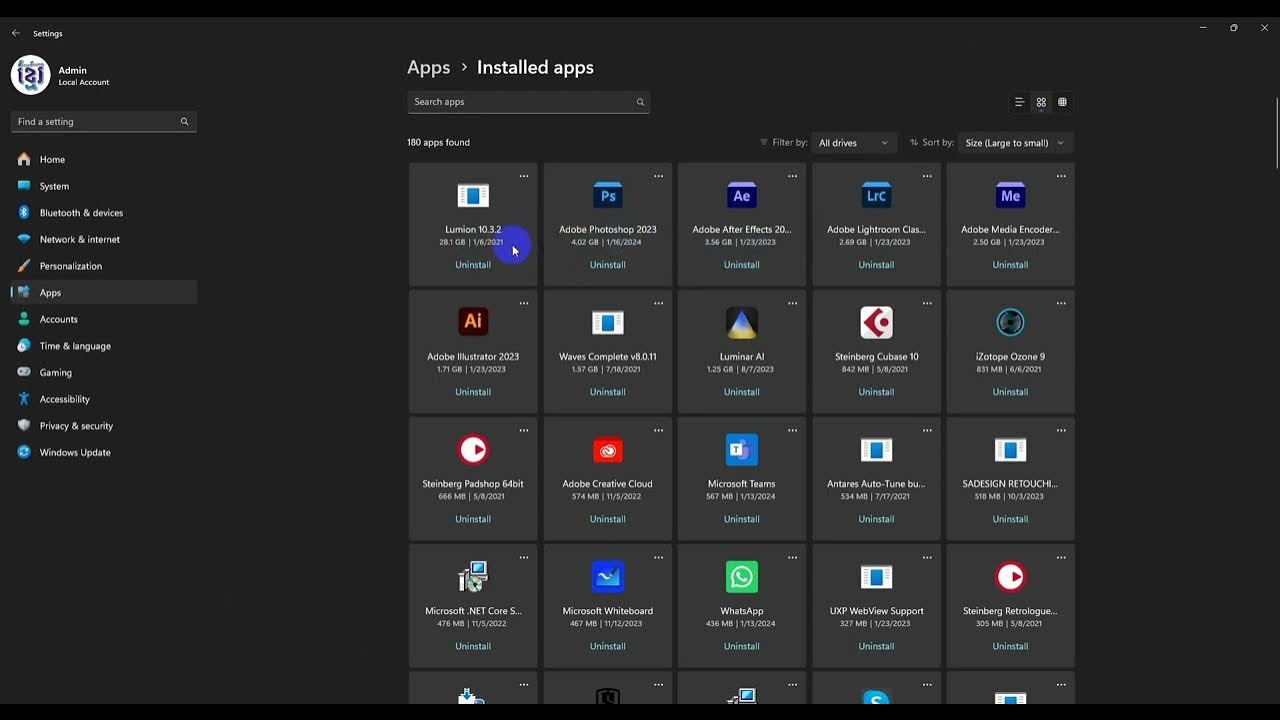Click the Adobe Creative Cloud icon
The width and height of the screenshot is (1280, 720).
[607, 450]
